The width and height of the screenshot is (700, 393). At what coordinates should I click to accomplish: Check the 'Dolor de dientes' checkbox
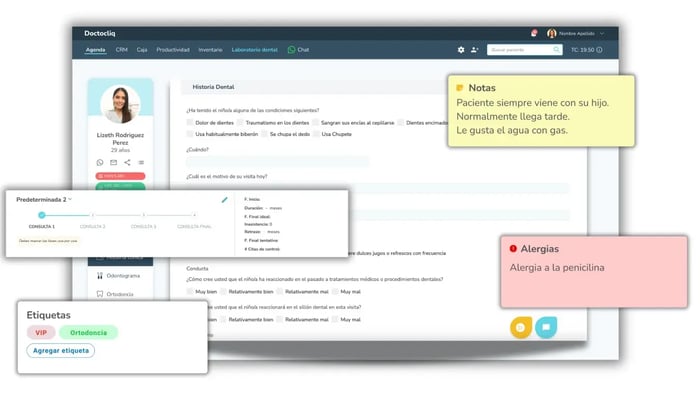coord(190,122)
